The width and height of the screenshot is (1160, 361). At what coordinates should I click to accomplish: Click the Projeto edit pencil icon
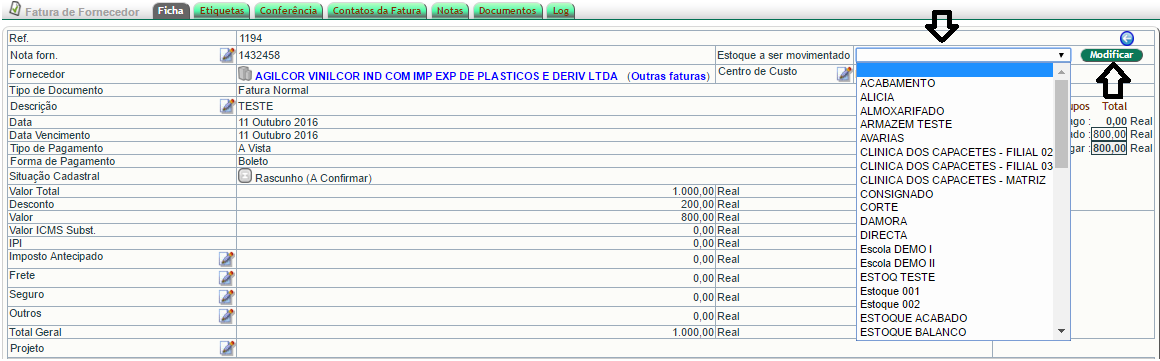coord(227,348)
